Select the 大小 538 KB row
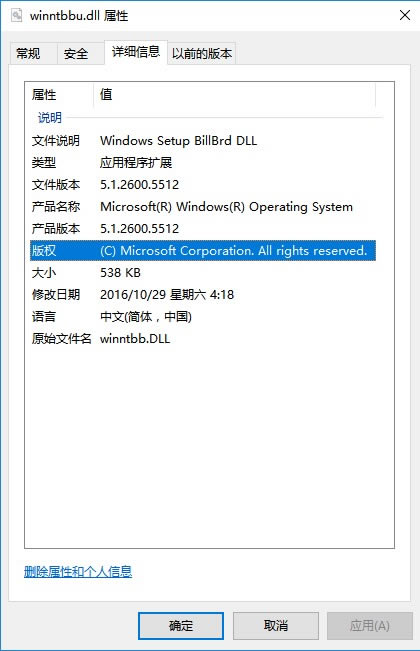Screen dimensions: 420x651 click(203, 273)
